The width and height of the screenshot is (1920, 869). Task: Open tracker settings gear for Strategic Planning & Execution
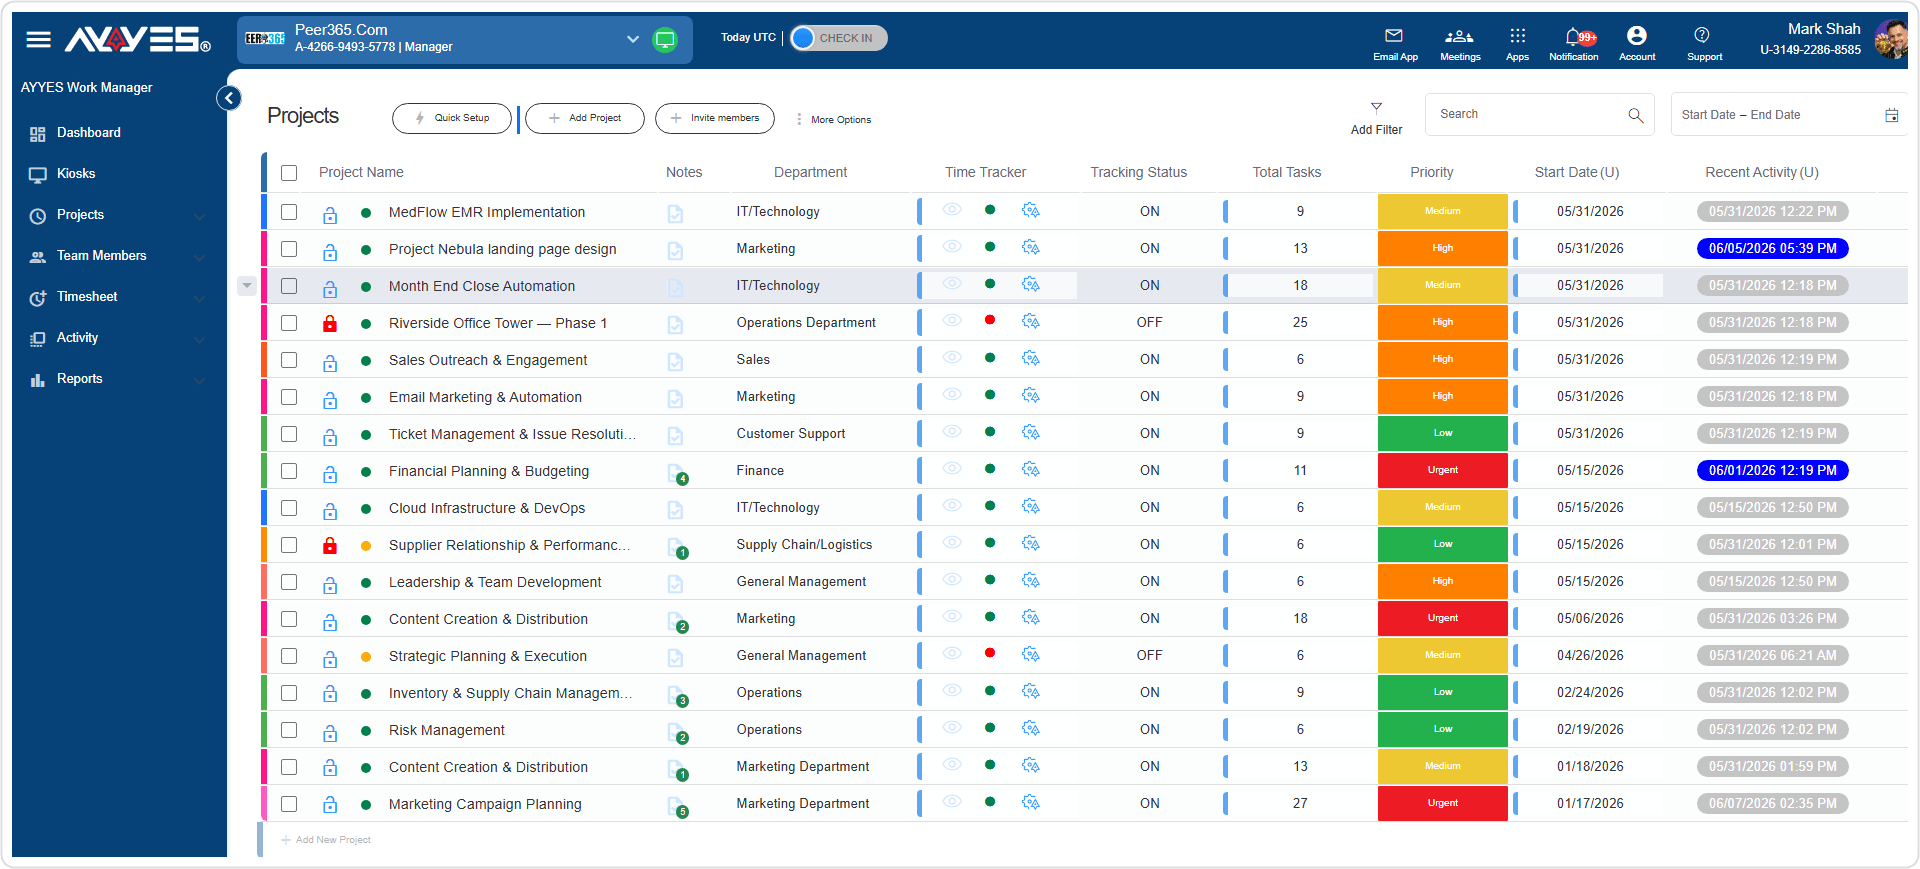coord(1031,654)
